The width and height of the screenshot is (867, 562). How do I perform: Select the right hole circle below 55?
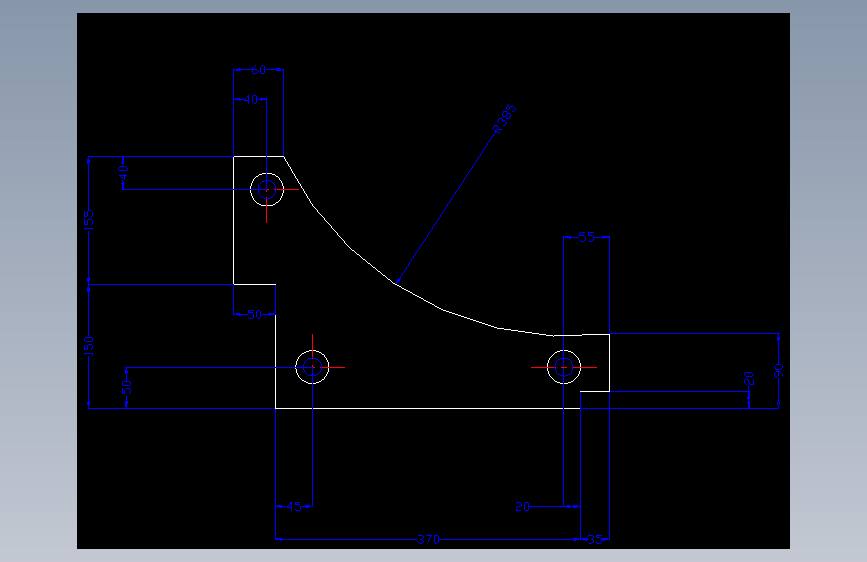coord(564,367)
